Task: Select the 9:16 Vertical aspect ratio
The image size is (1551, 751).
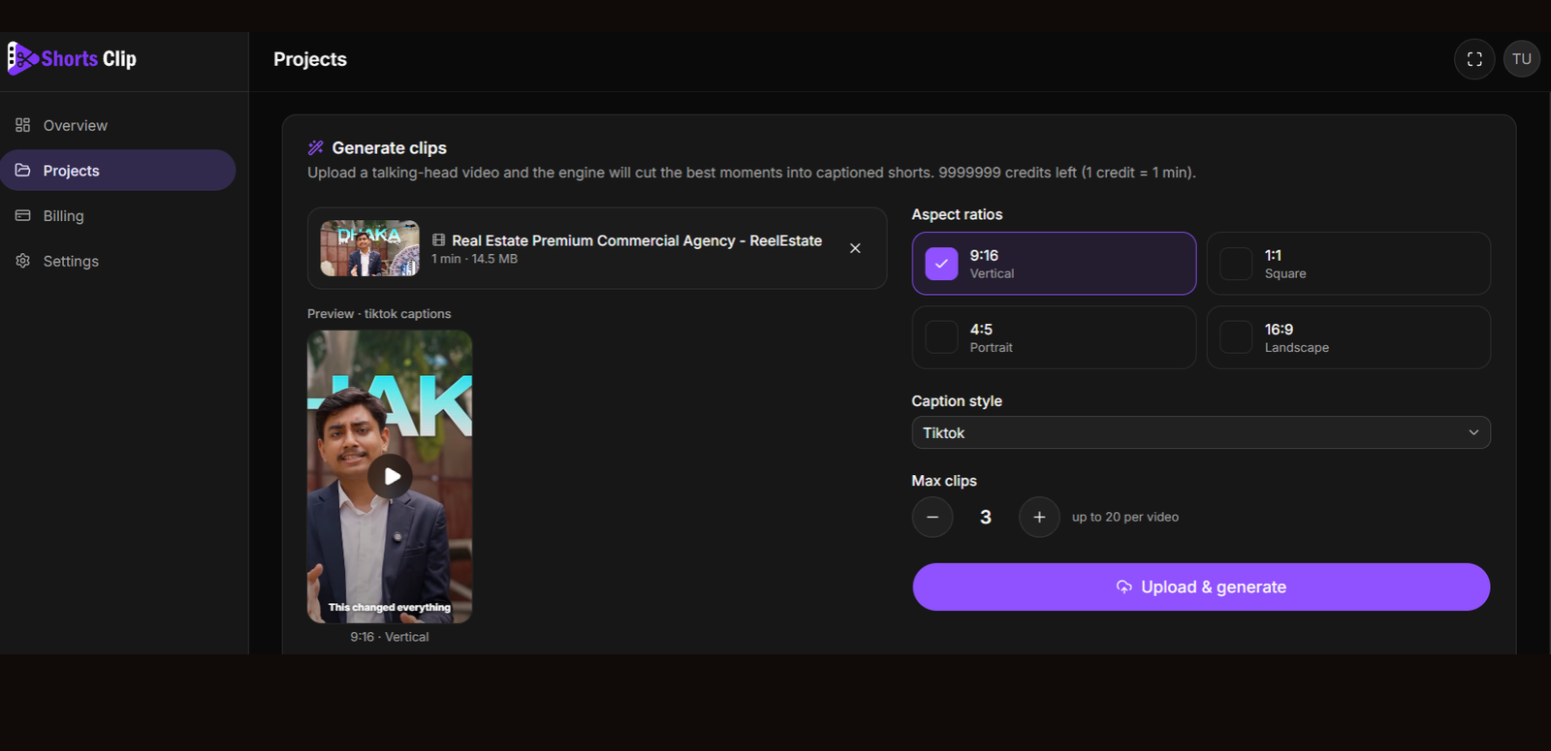Action: (1054, 263)
